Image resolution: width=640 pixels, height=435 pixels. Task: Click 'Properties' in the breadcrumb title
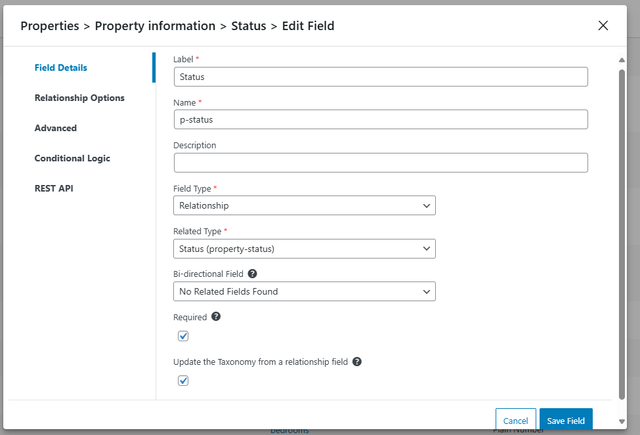tap(50, 26)
